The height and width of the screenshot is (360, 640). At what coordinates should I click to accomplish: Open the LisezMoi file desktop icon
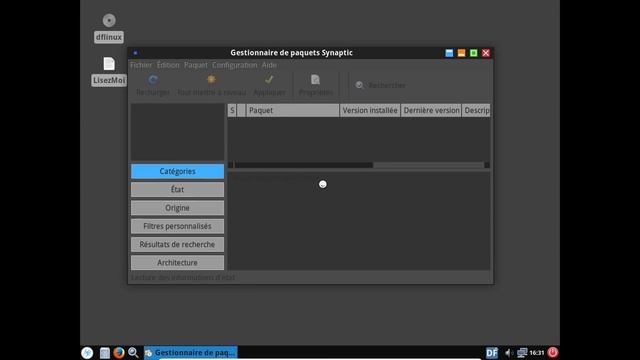pos(109,64)
